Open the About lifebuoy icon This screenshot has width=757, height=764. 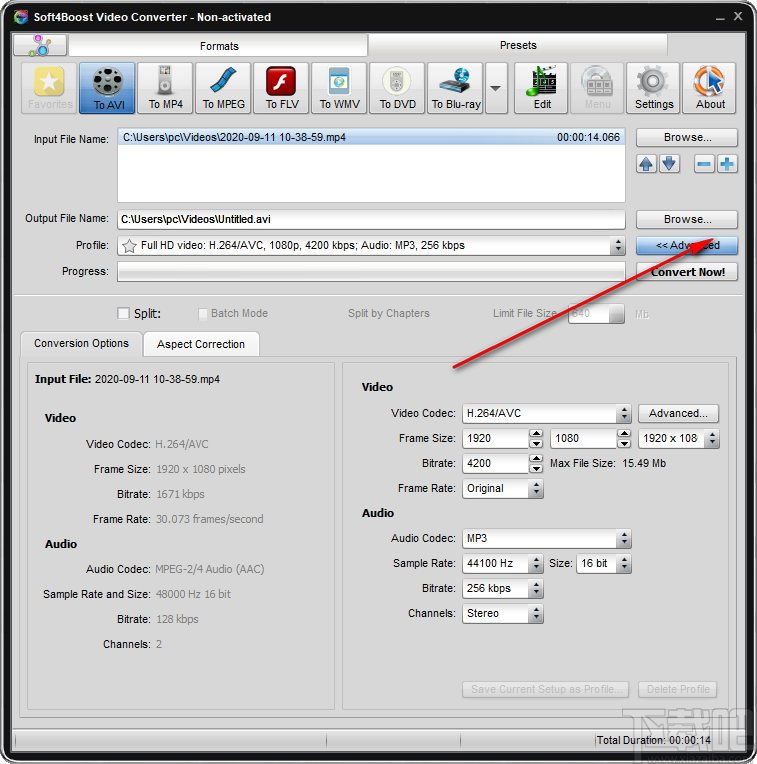tap(709, 88)
